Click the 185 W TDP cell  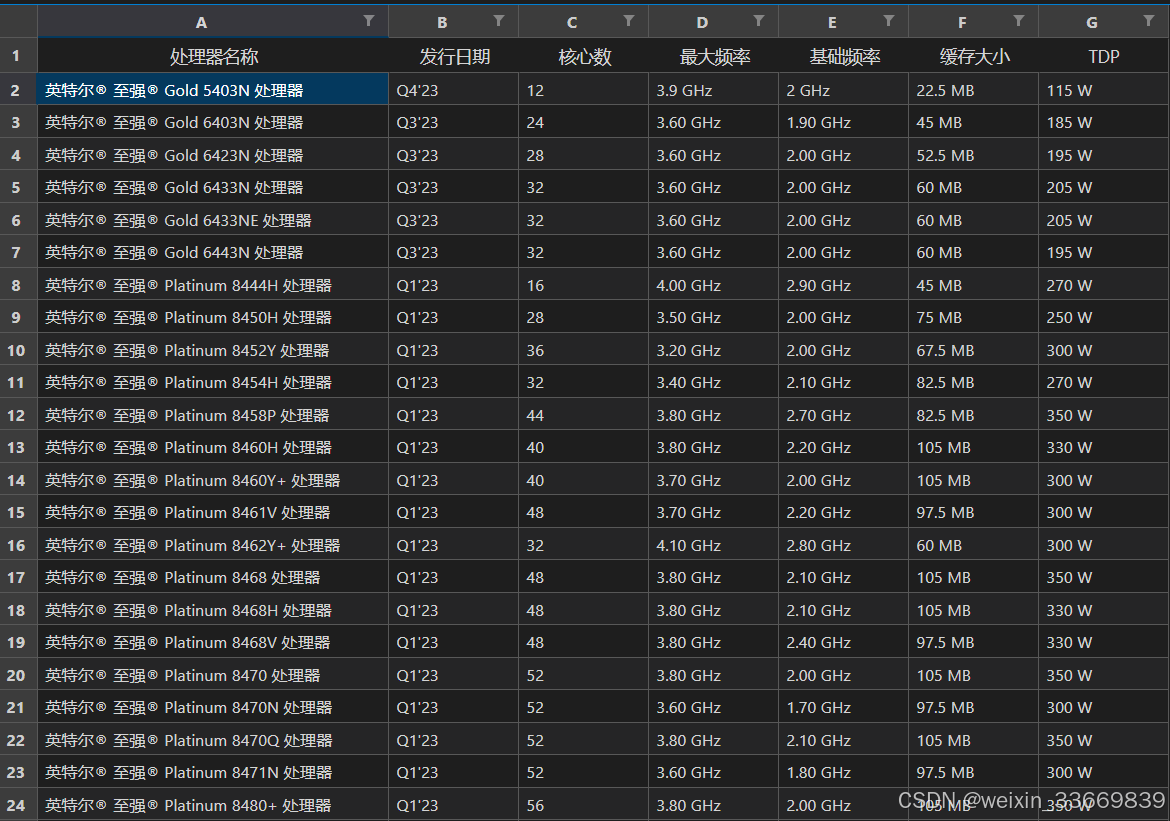(1104, 122)
